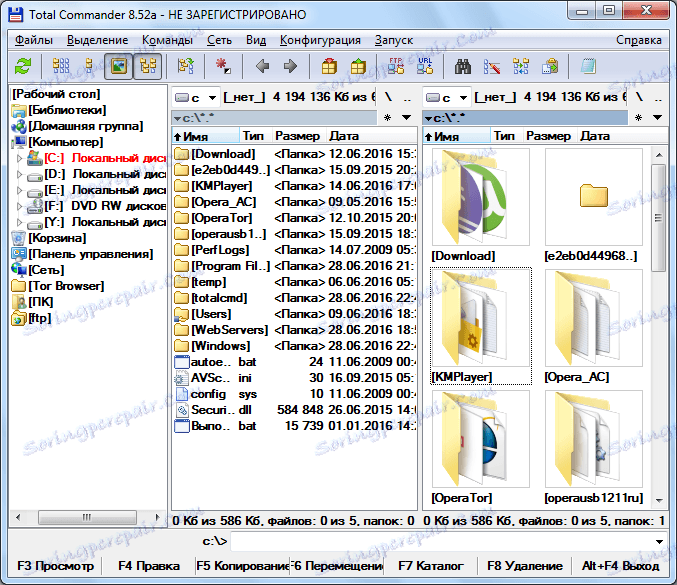The width and height of the screenshot is (677, 585).
Task: Click the F7 Каталог button
Action: point(430,566)
